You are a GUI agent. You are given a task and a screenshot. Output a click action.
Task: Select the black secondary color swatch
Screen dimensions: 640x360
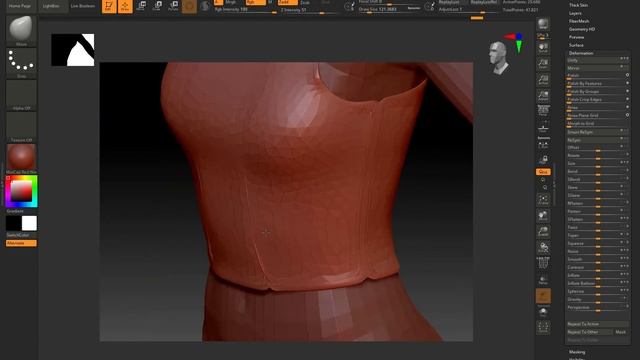tap(13, 223)
